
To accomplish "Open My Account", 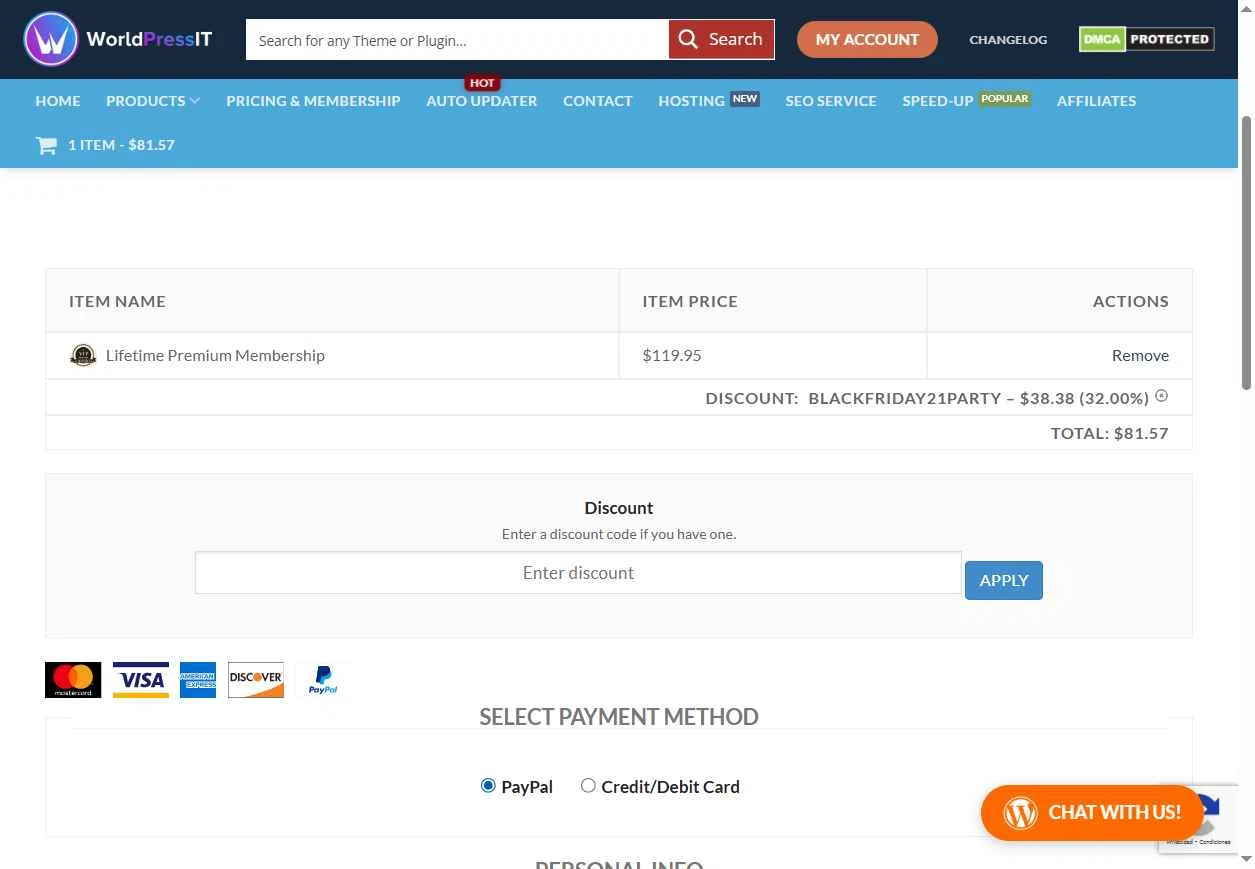I will tap(867, 39).
